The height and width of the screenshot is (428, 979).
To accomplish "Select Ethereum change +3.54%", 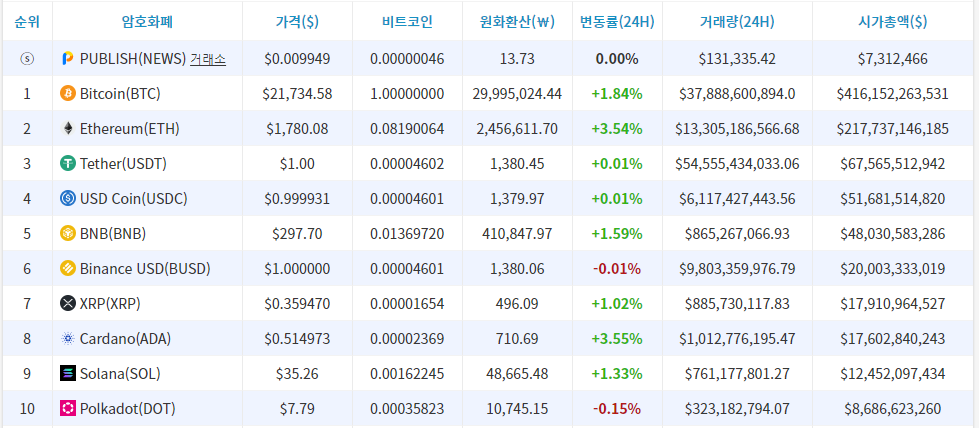I will pos(617,129).
